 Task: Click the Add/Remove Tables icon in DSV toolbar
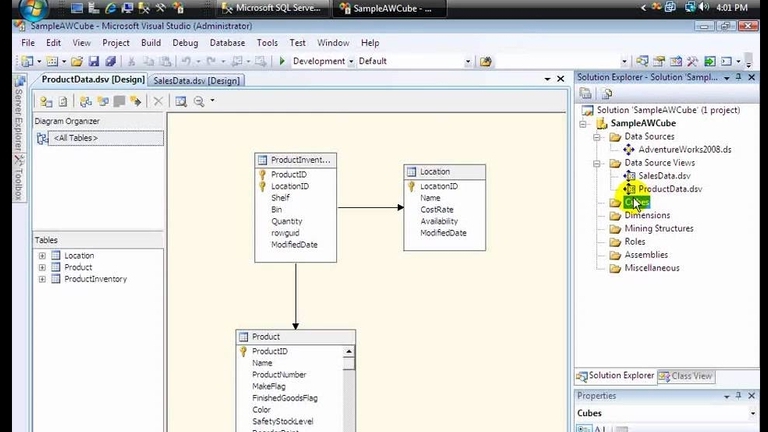coord(46,101)
